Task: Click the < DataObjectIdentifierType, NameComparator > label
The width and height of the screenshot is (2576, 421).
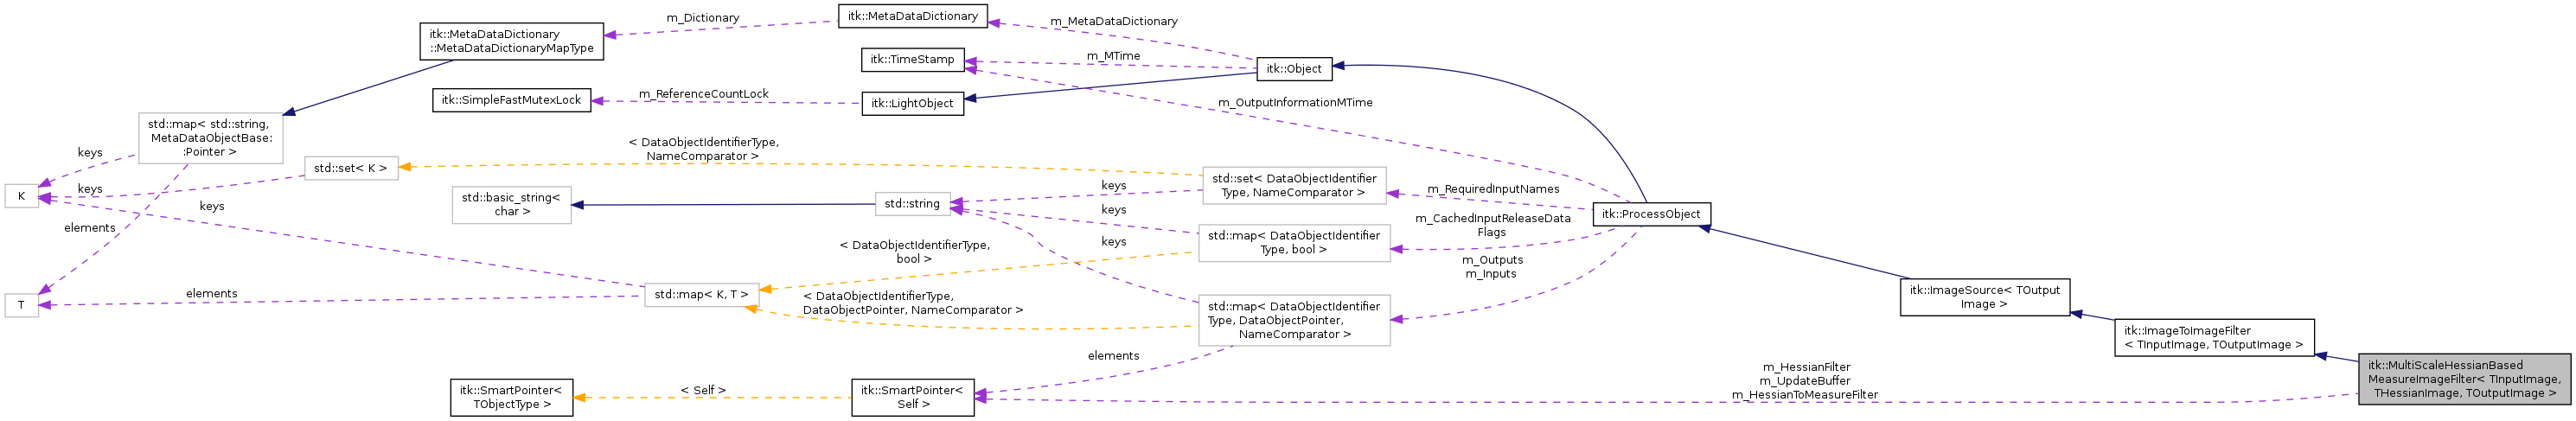Action: coord(703,149)
